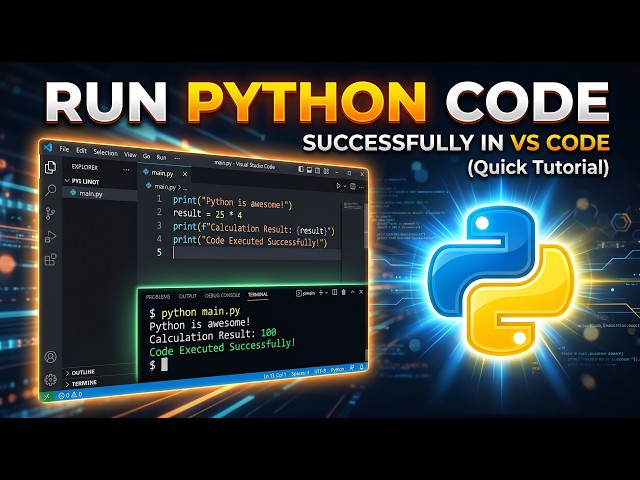
Task: Click the editor minimap
Action: (351, 206)
